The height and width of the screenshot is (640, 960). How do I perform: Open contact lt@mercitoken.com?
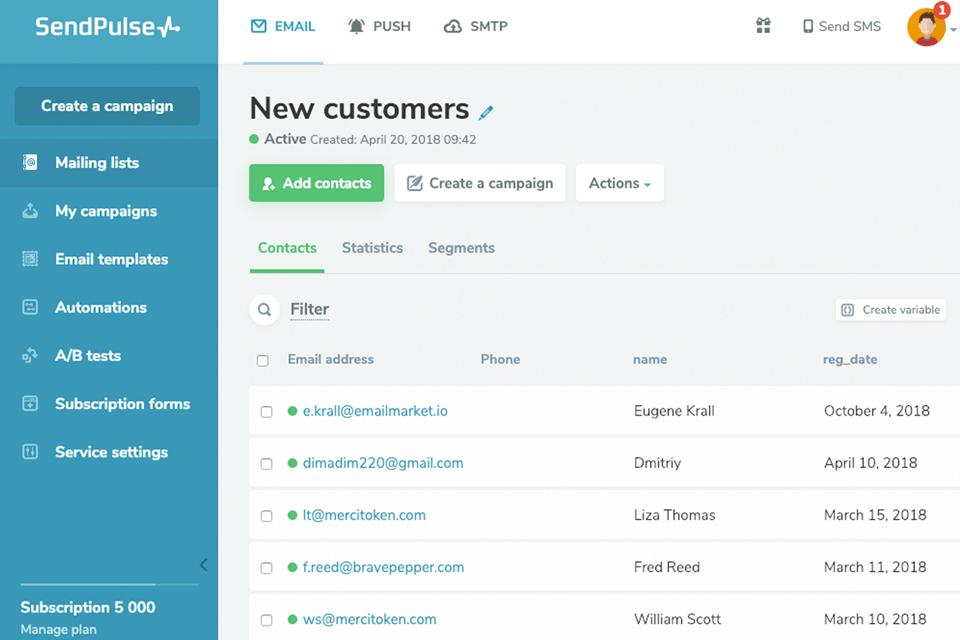tap(364, 515)
